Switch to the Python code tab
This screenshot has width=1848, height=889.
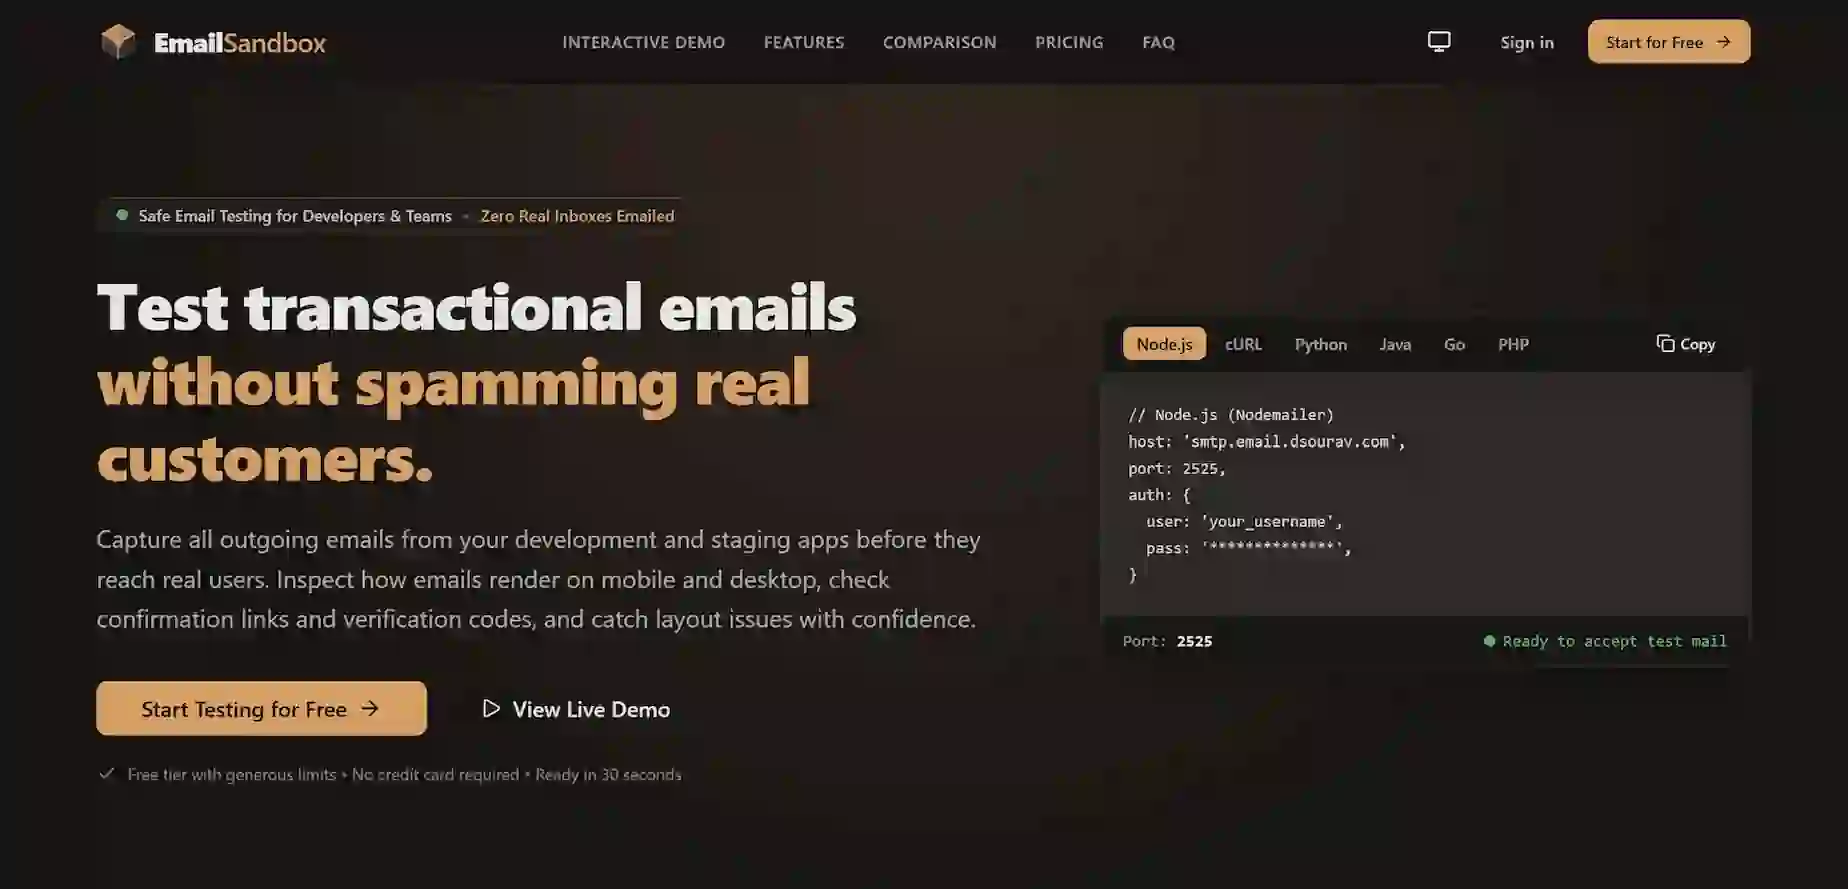click(x=1321, y=344)
